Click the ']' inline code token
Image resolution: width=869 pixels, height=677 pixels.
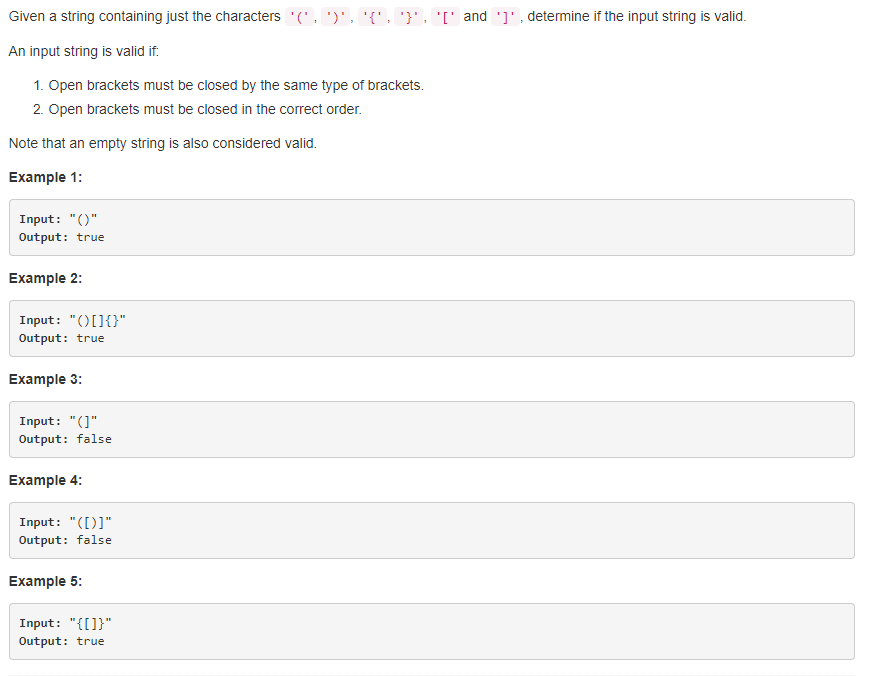tap(505, 17)
